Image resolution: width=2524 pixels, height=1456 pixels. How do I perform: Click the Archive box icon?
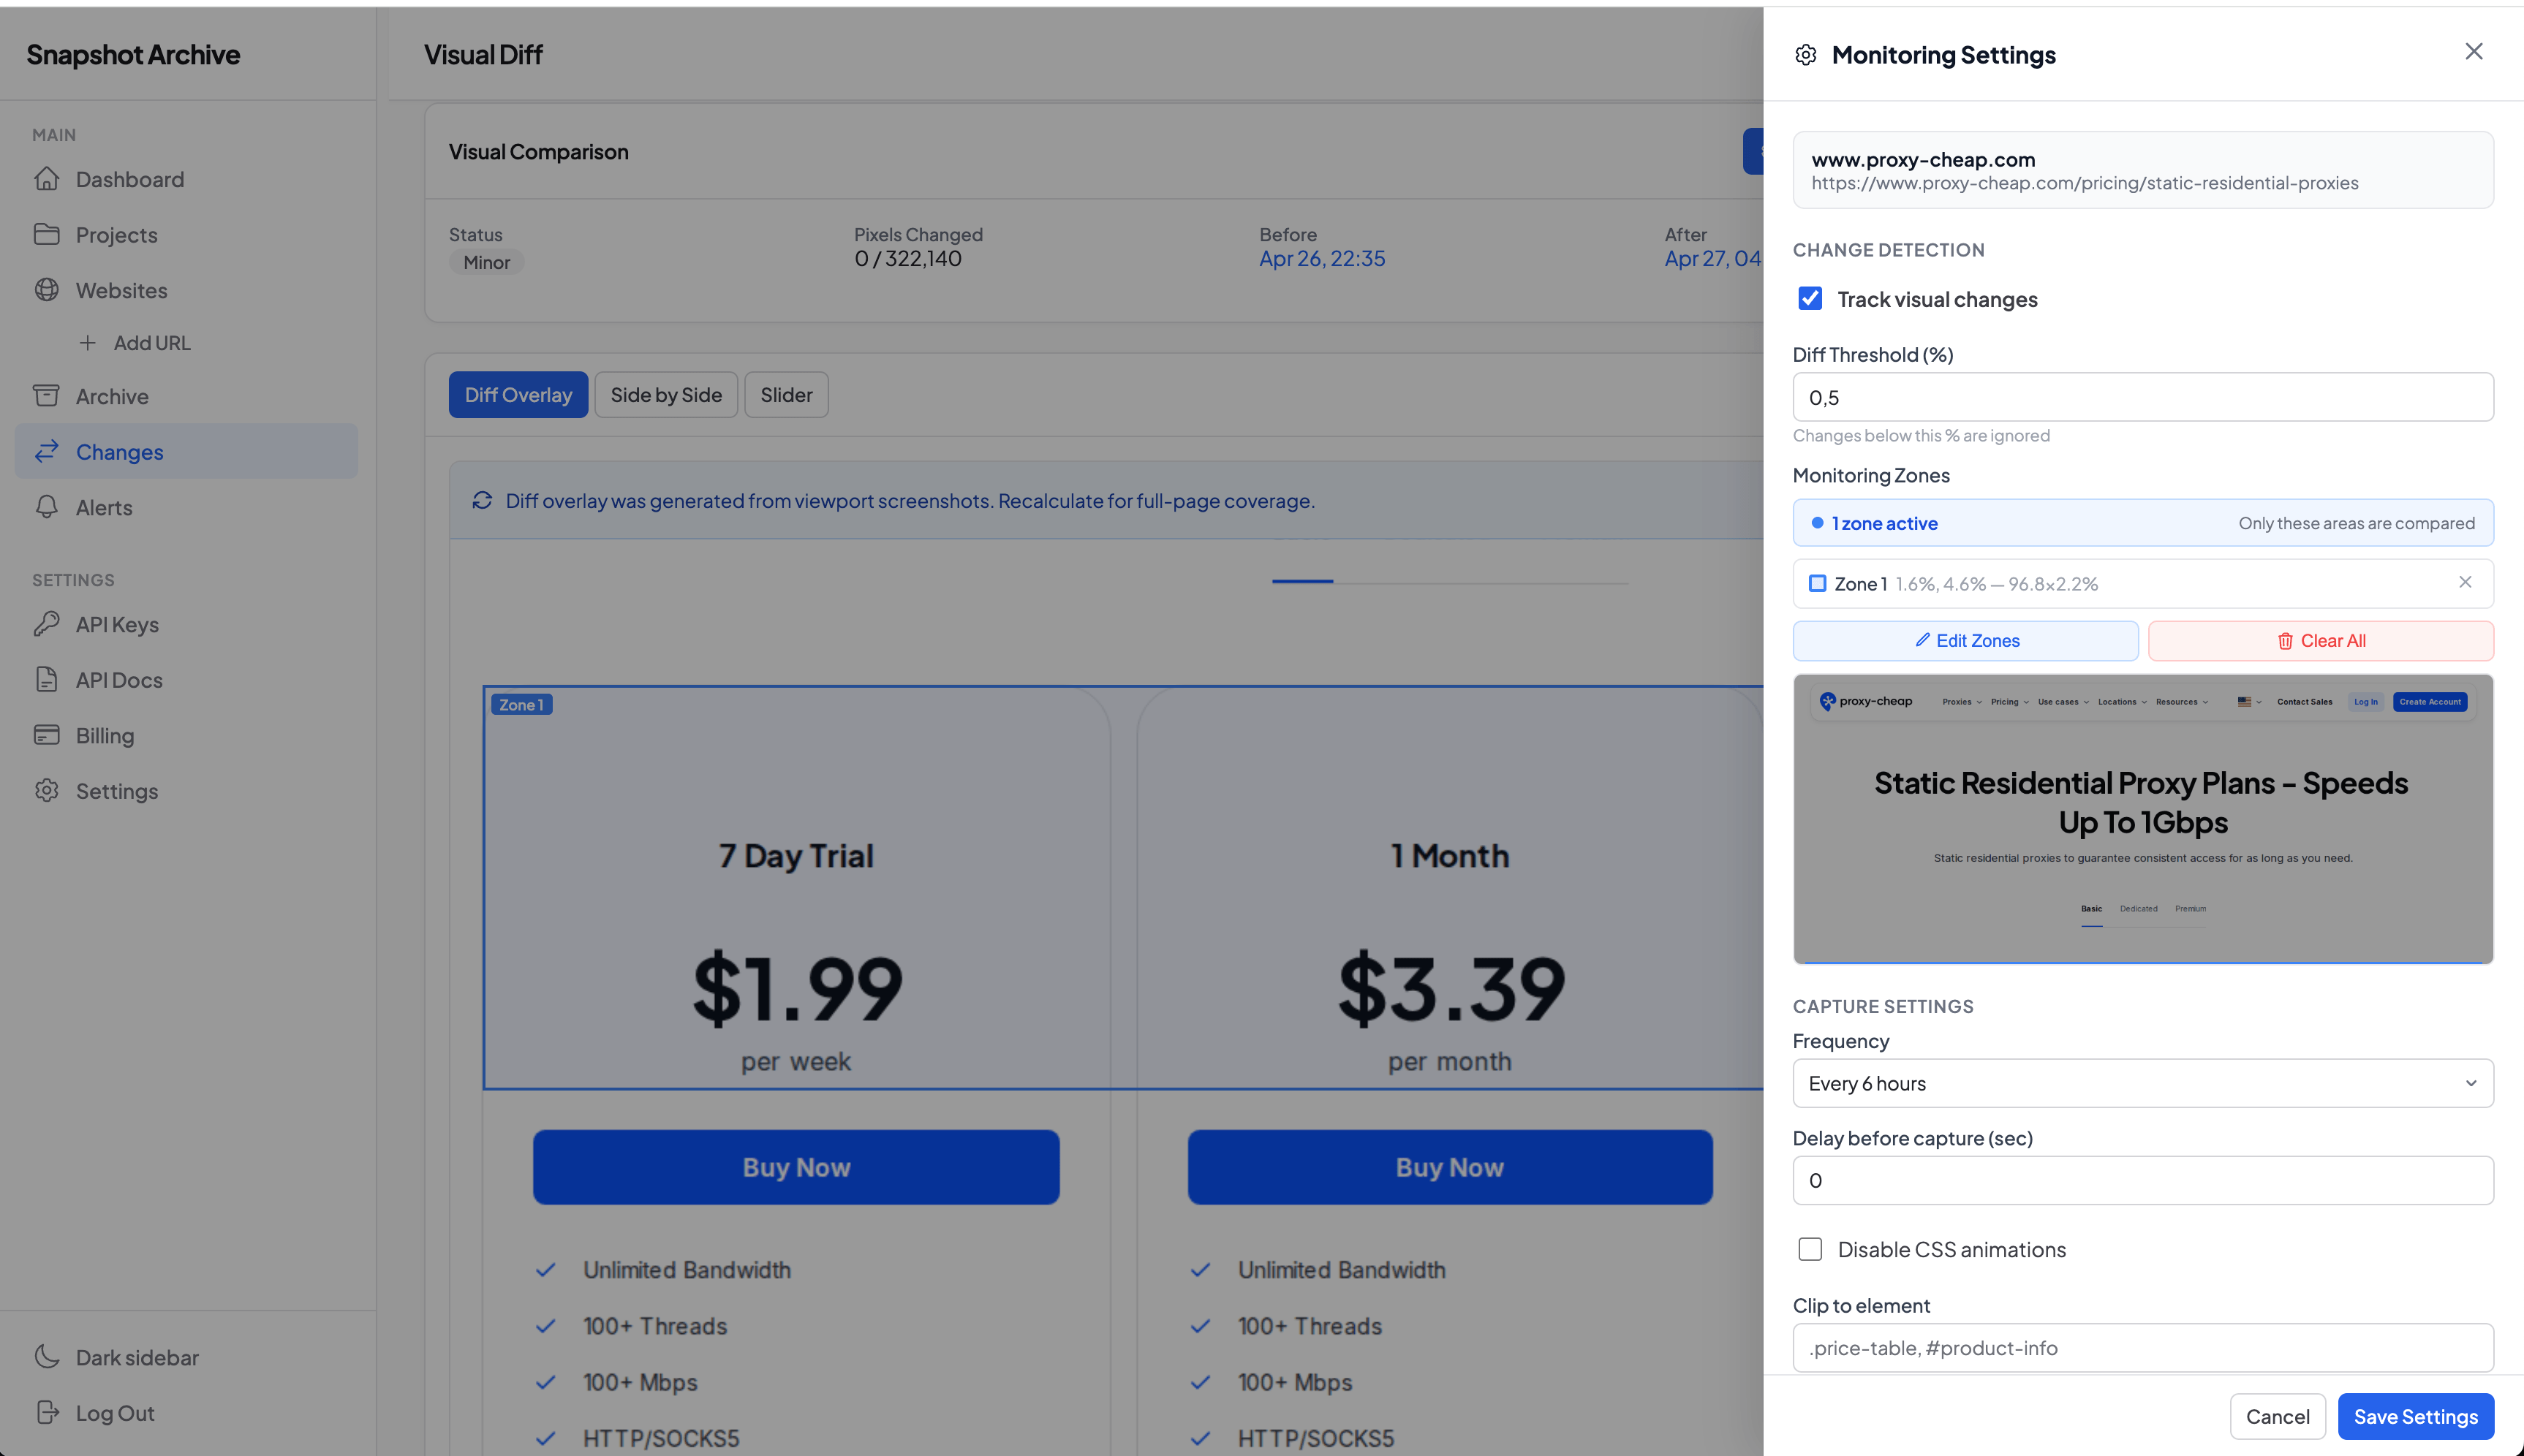click(x=47, y=396)
